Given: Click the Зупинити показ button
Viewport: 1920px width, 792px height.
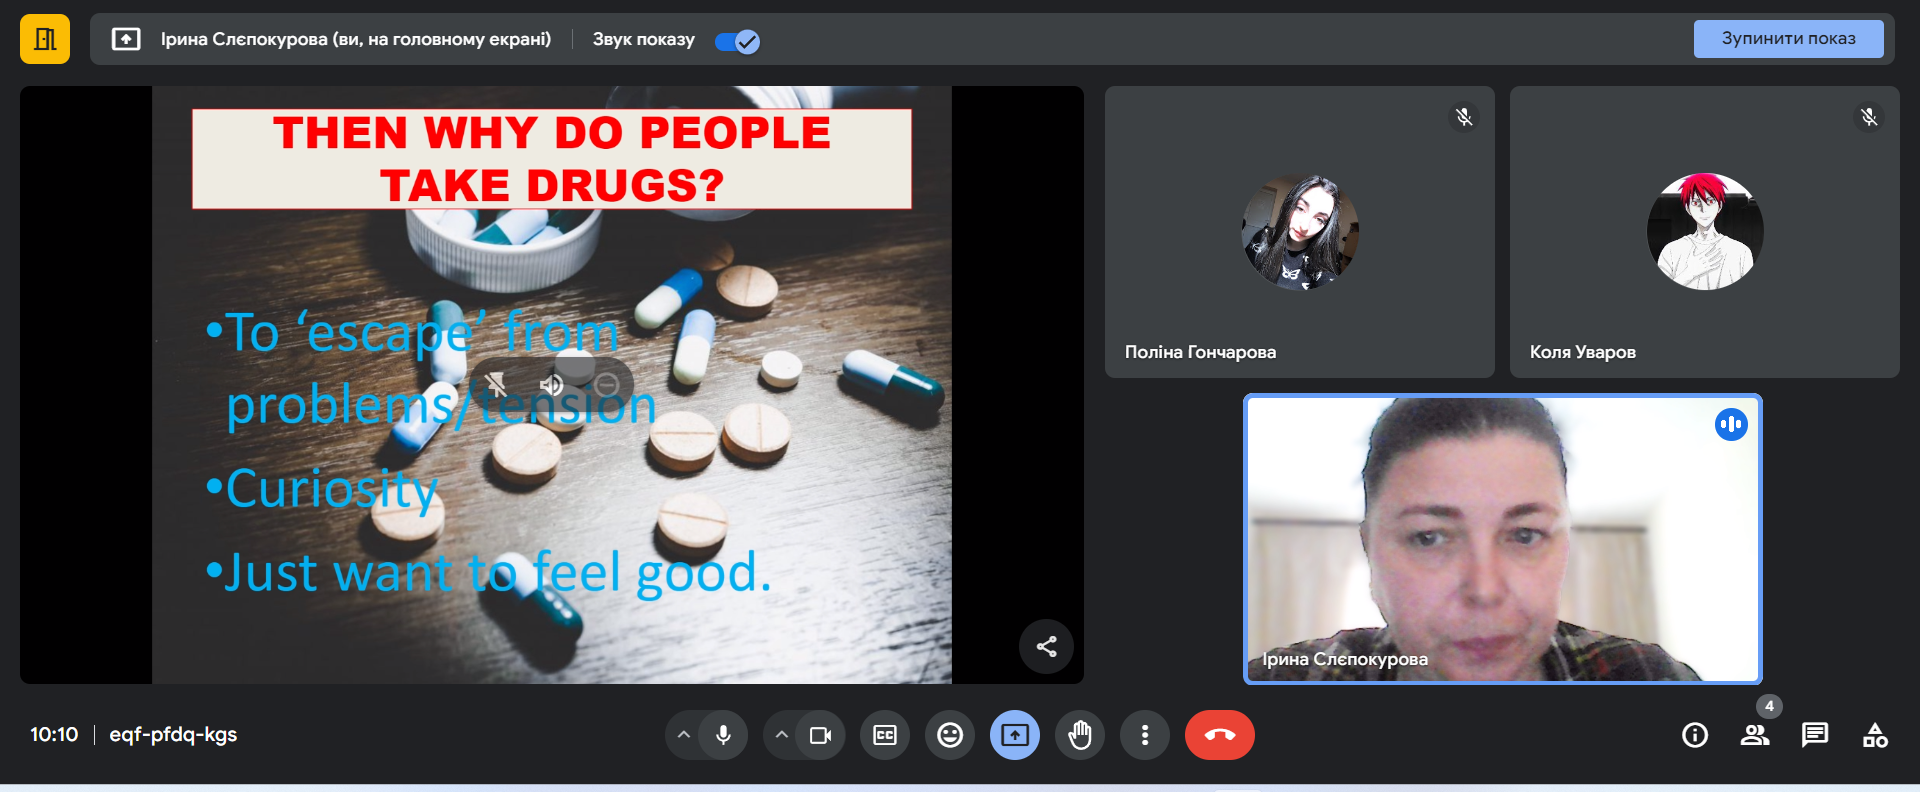Looking at the screenshot, I should coord(1787,39).
